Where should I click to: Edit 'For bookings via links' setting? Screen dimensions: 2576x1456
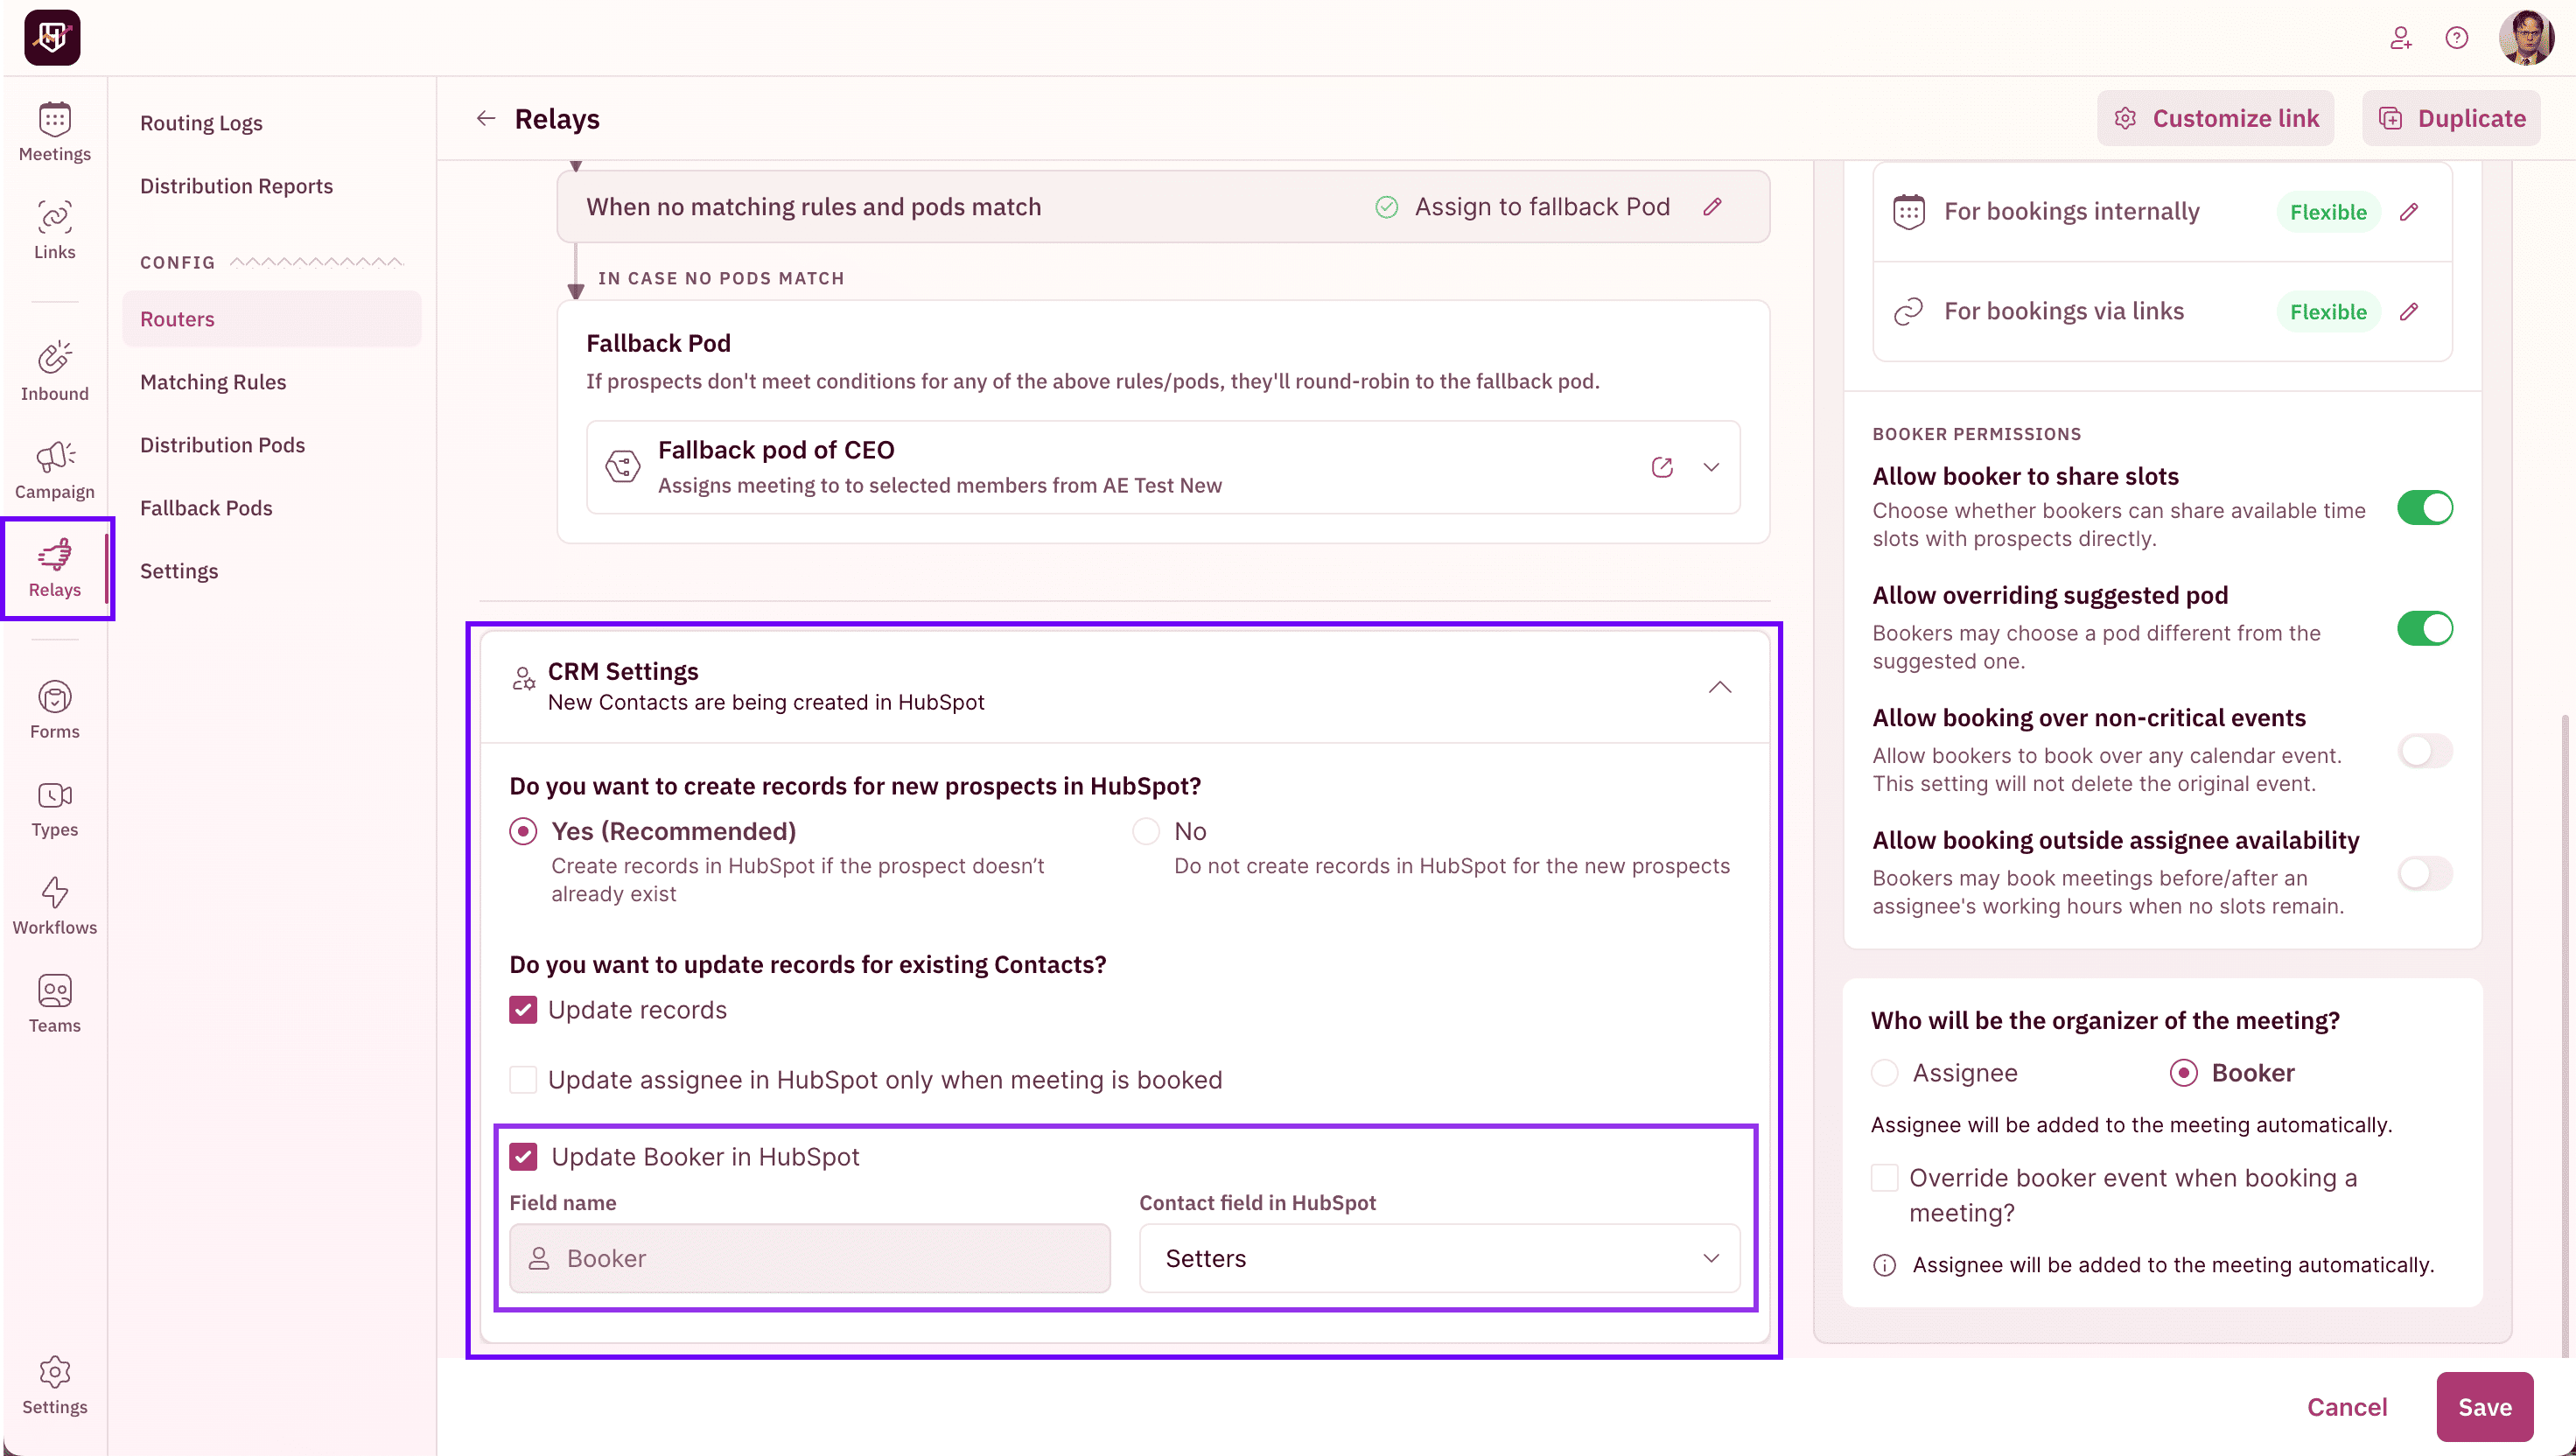2409,312
